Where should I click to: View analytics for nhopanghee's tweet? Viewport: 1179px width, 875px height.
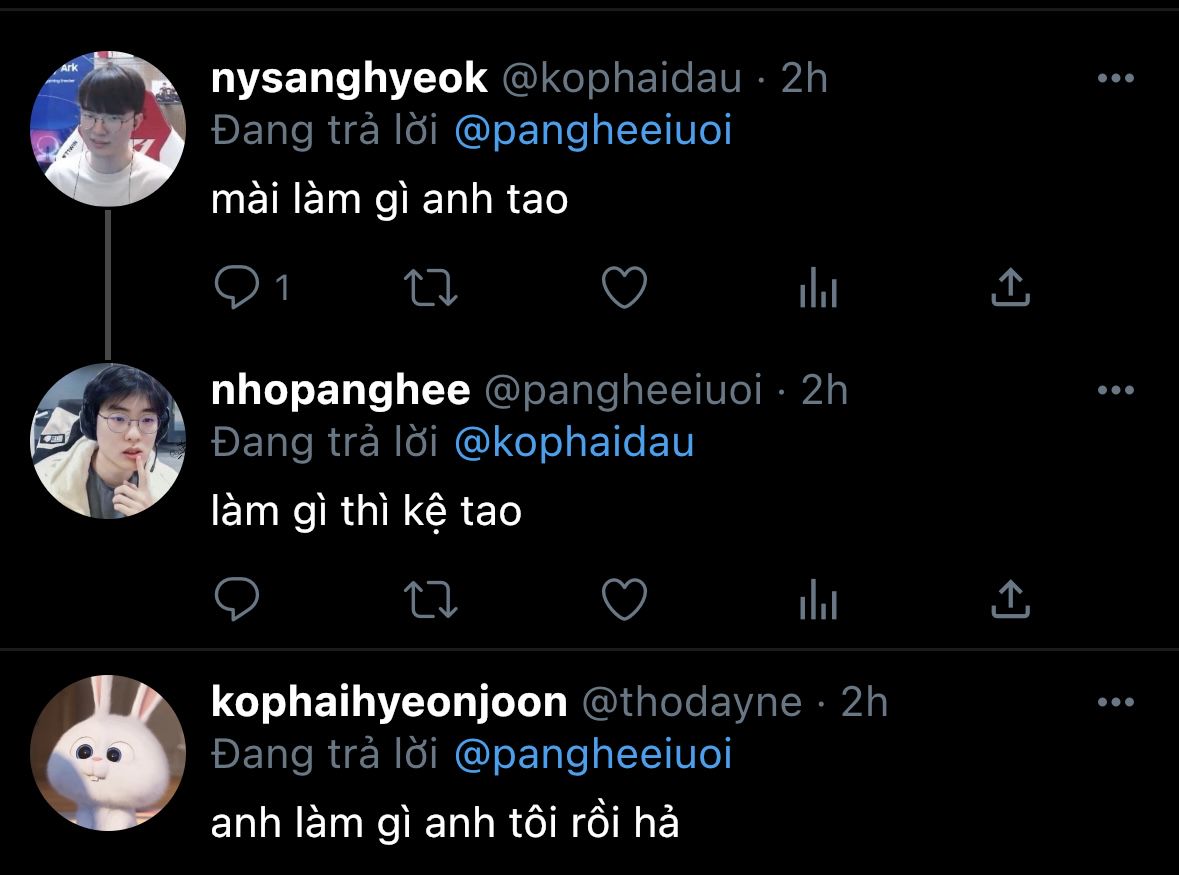pos(818,599)
